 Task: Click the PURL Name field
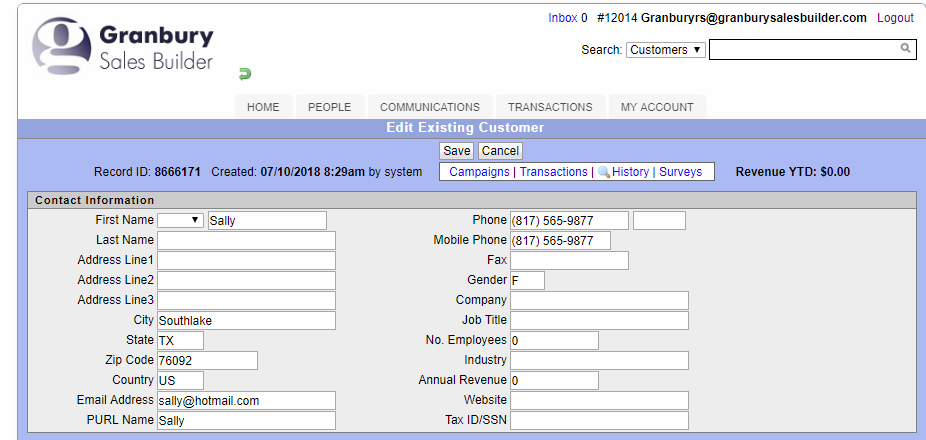pos(246,421)
